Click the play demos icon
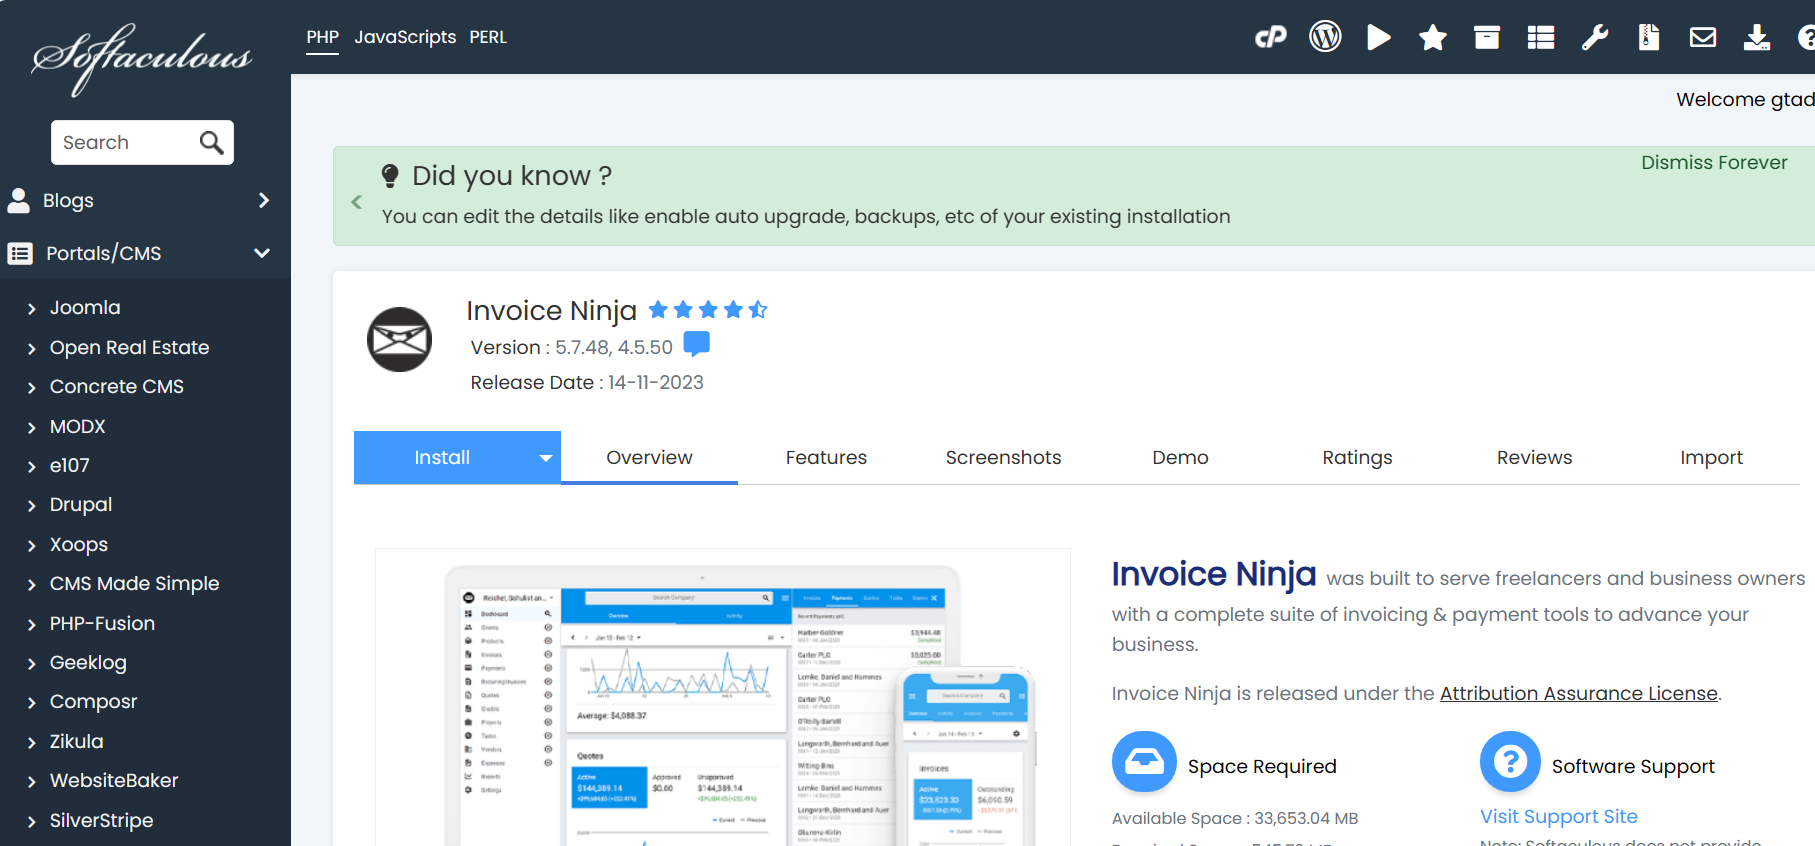1815x846 pixels. [x=1379, y=38]
